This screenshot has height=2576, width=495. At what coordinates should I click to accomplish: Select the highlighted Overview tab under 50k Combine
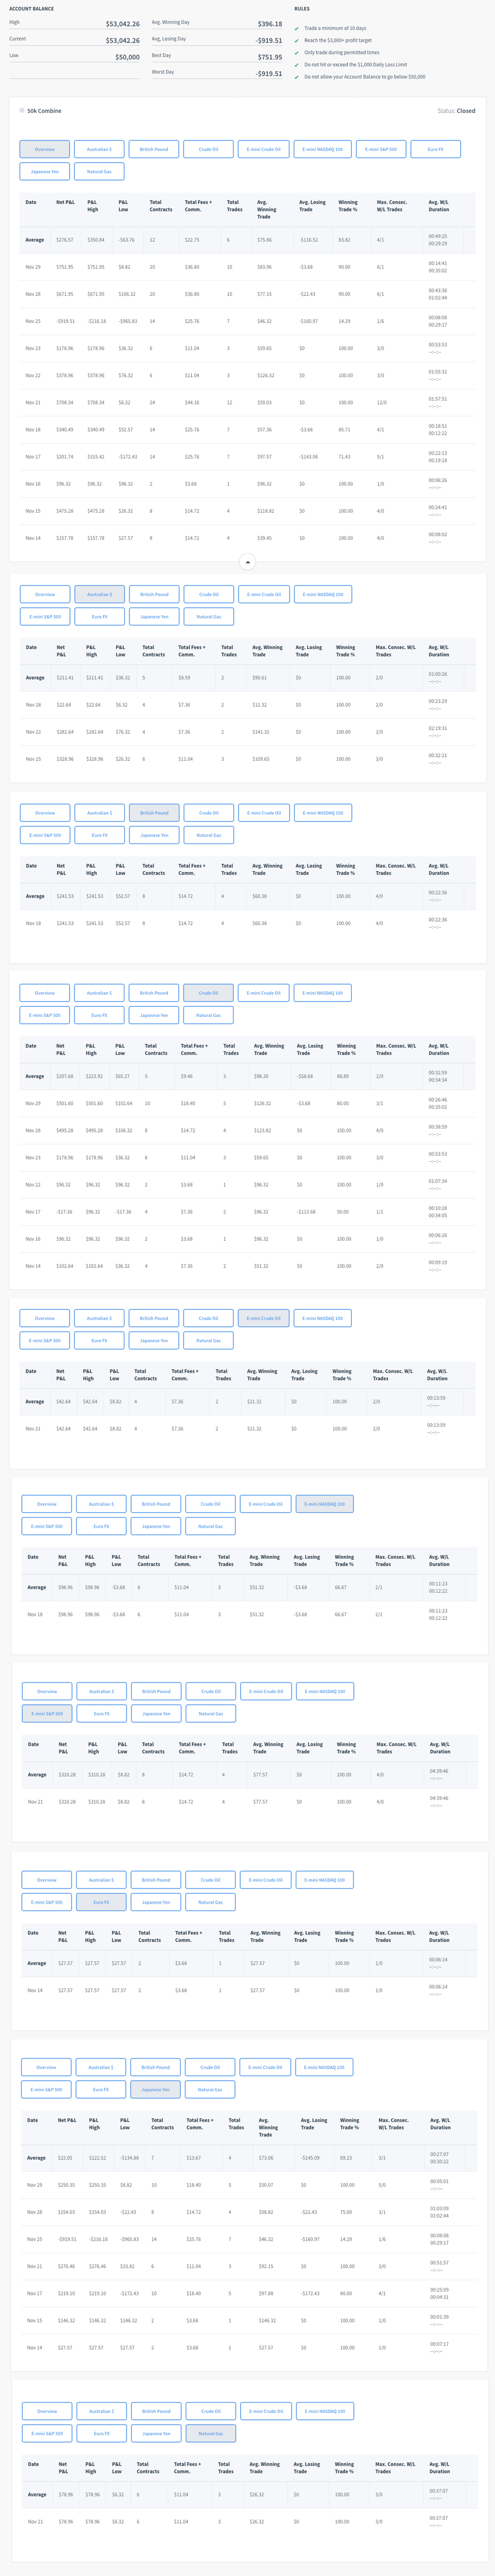click(x=44, y=149)
